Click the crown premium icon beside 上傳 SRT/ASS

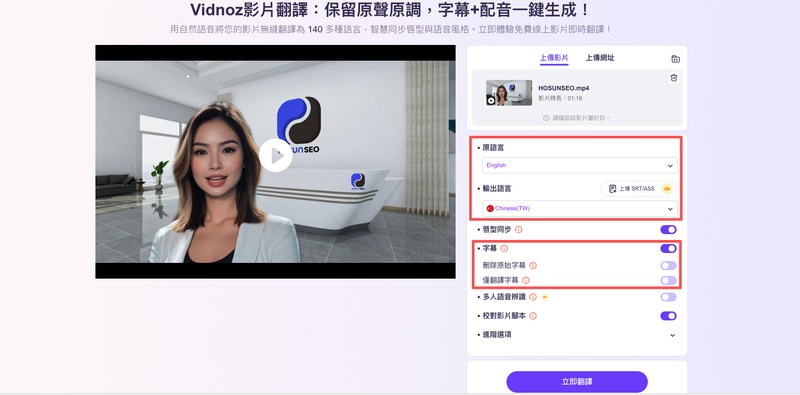point(666,188)
